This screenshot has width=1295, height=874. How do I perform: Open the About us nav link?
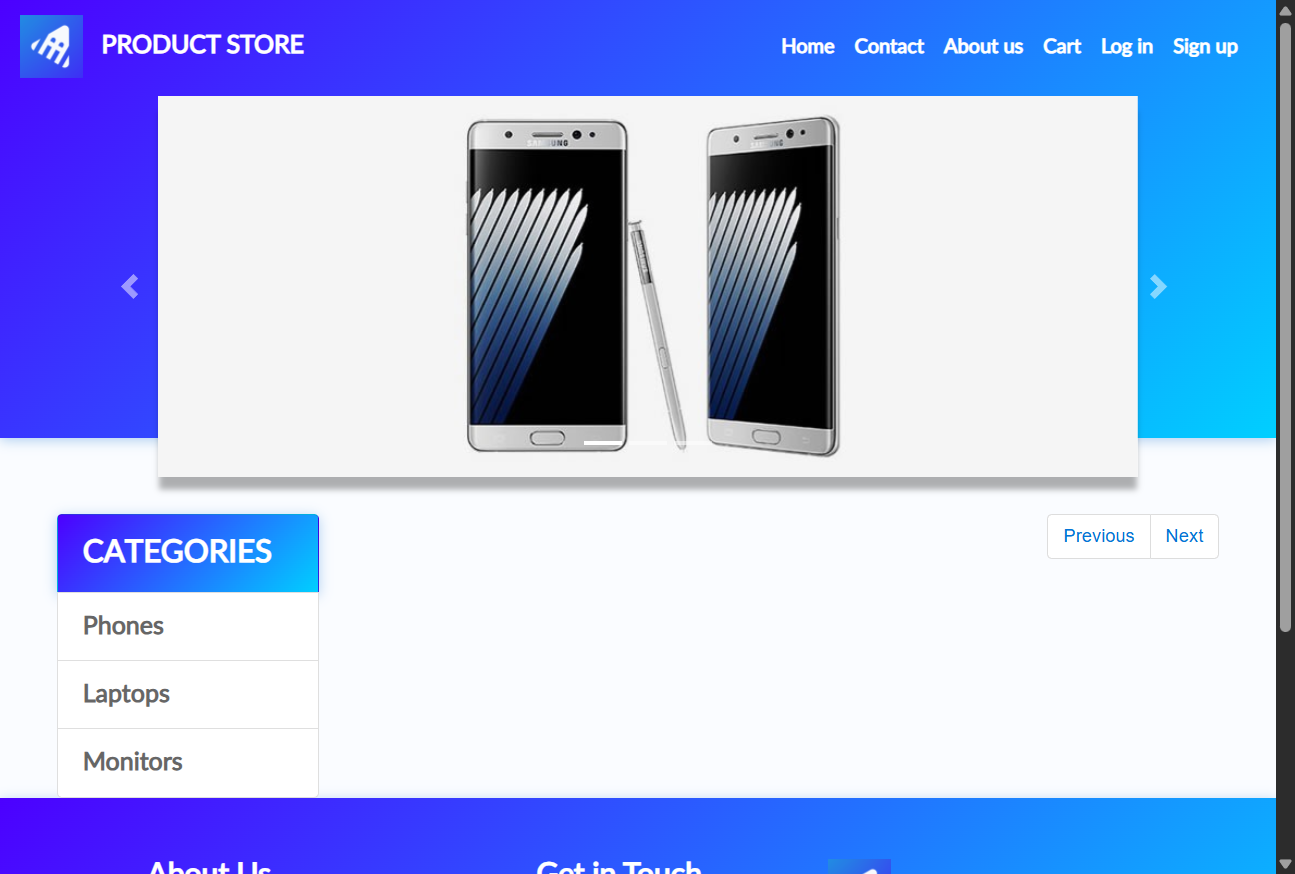tap(983, 46)
